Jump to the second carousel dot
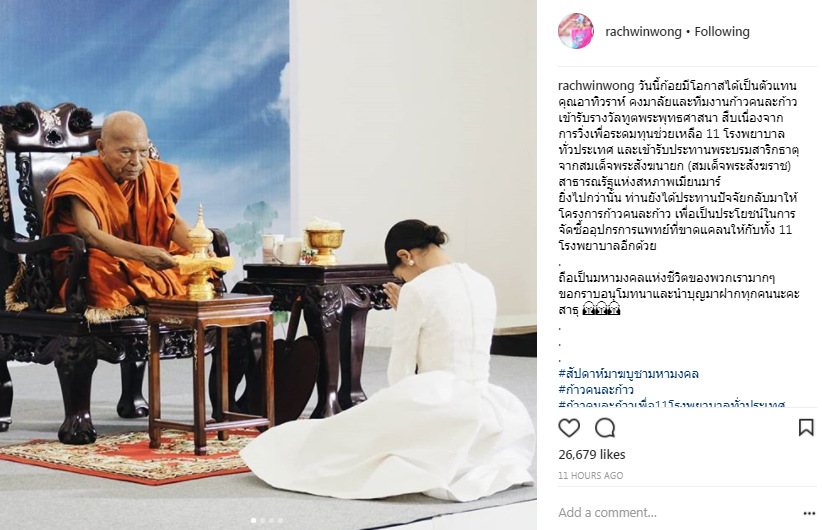The height and width of the screenshot is (530, 822). pos(263,521)
